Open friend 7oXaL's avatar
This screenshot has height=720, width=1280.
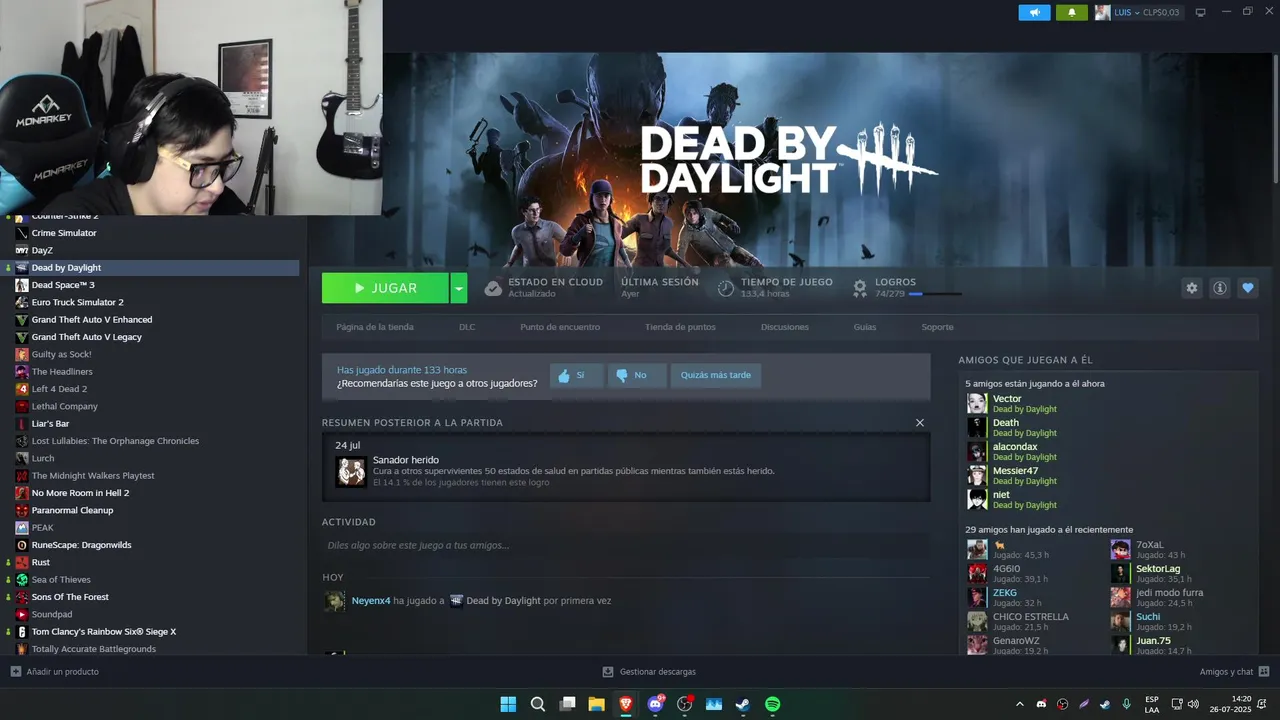pos(1120,549)
